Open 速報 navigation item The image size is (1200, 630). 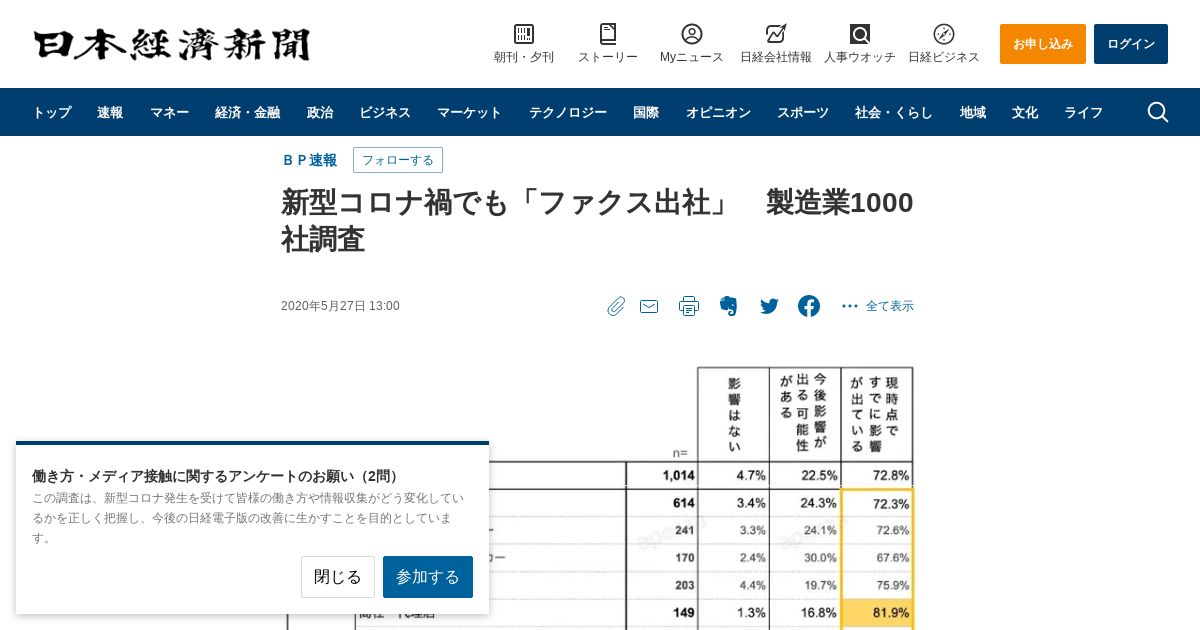tap(110, 112)
